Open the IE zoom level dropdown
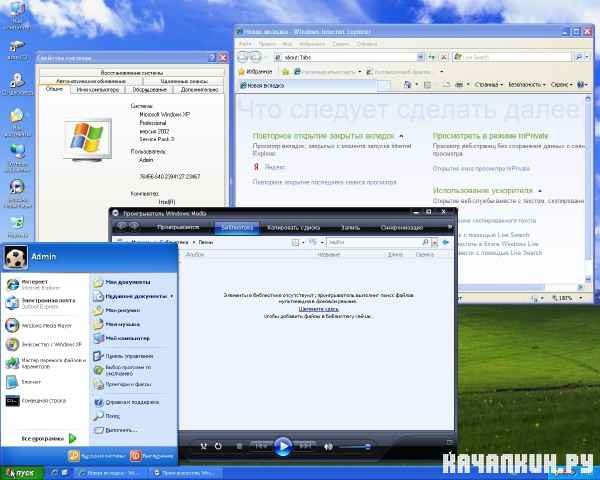The image size is (600, 480). point(581,298)
